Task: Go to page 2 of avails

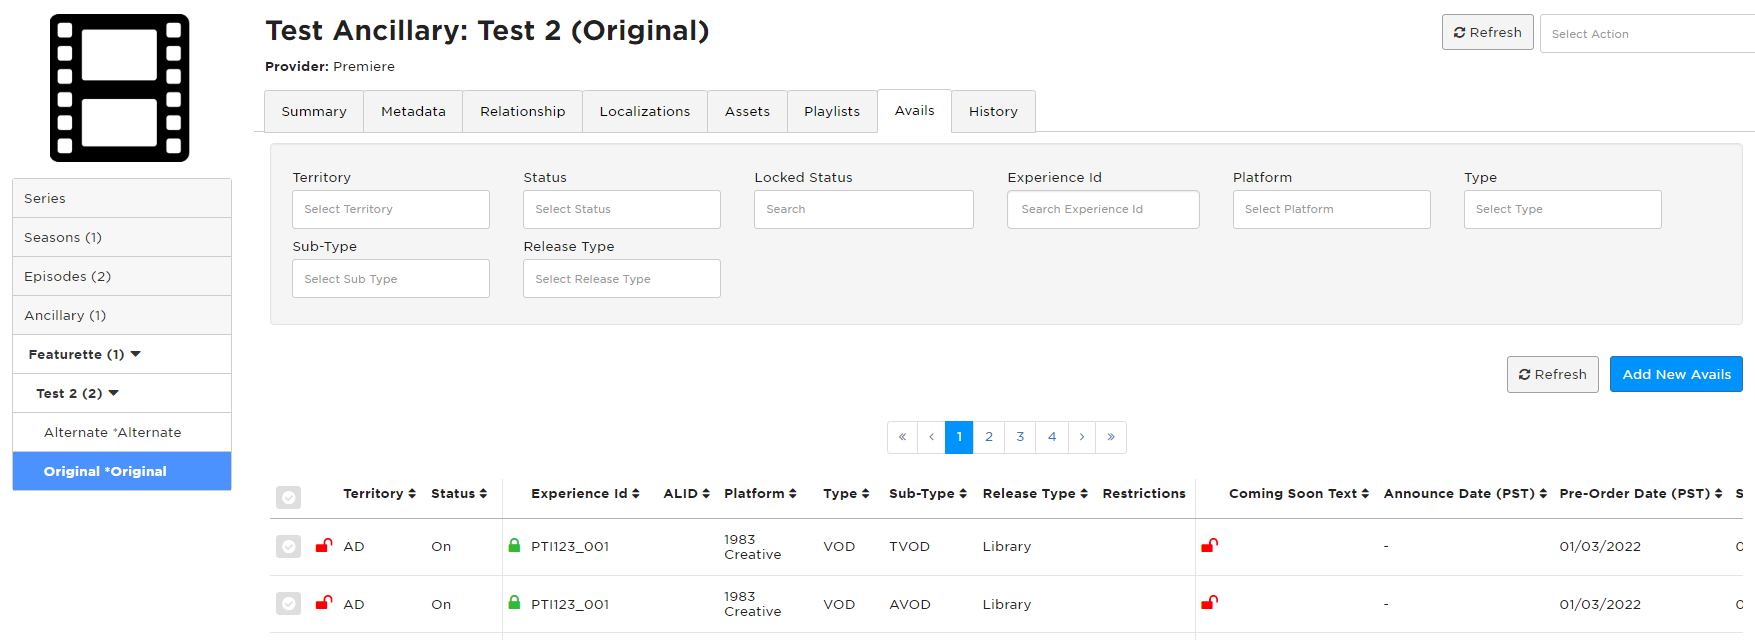Action: [989, 437]
